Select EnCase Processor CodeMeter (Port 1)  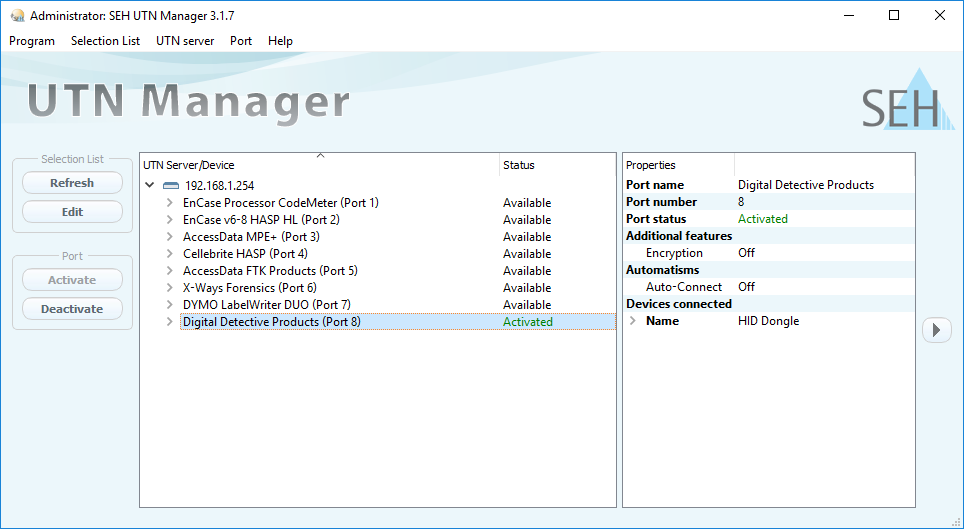tap(281, 202)
